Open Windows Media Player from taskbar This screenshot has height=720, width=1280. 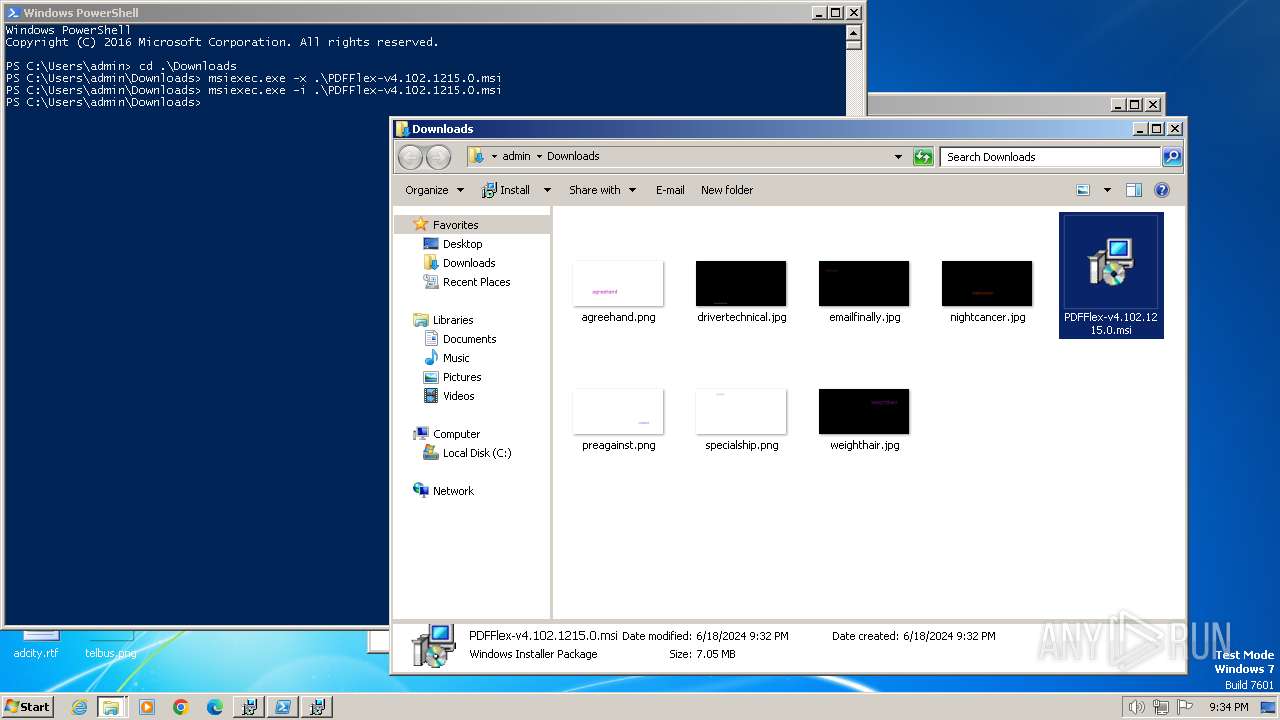[x=147, y=707]
